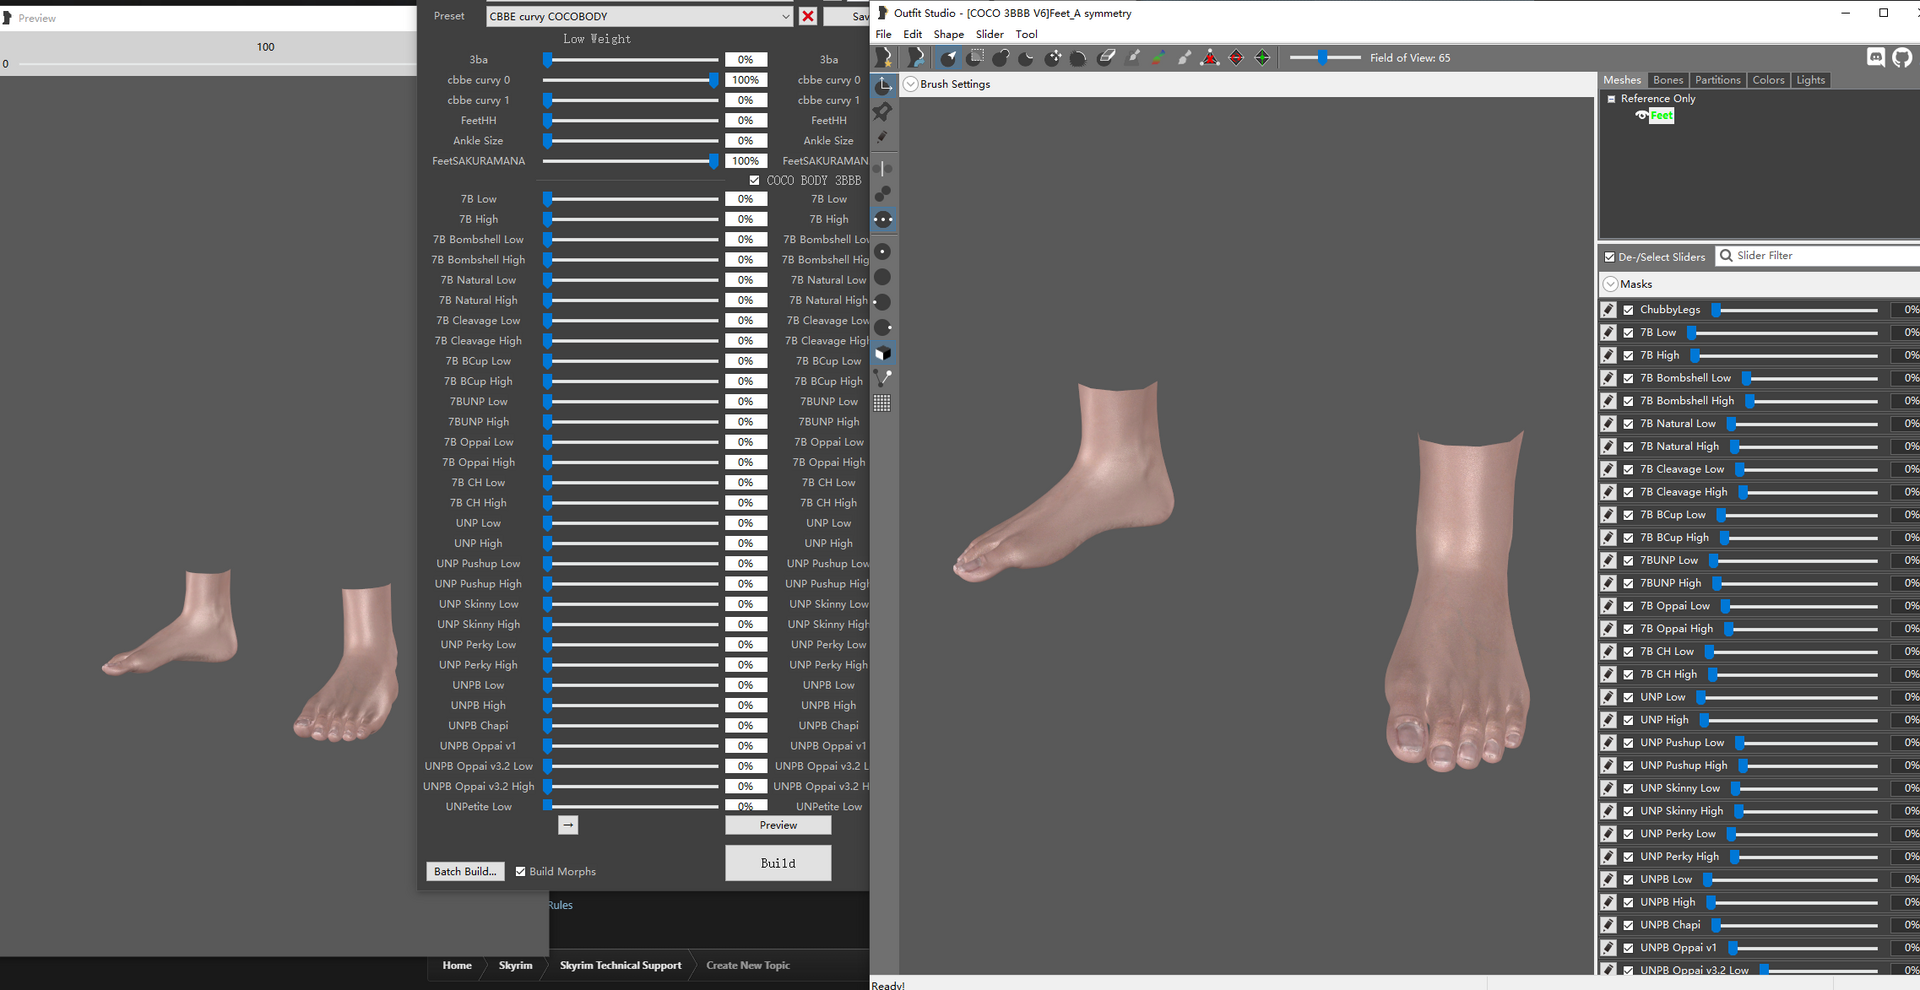Click the Batch Build... button
Image resolution: width=1920 pixels, height=990 pixels.
465,871
